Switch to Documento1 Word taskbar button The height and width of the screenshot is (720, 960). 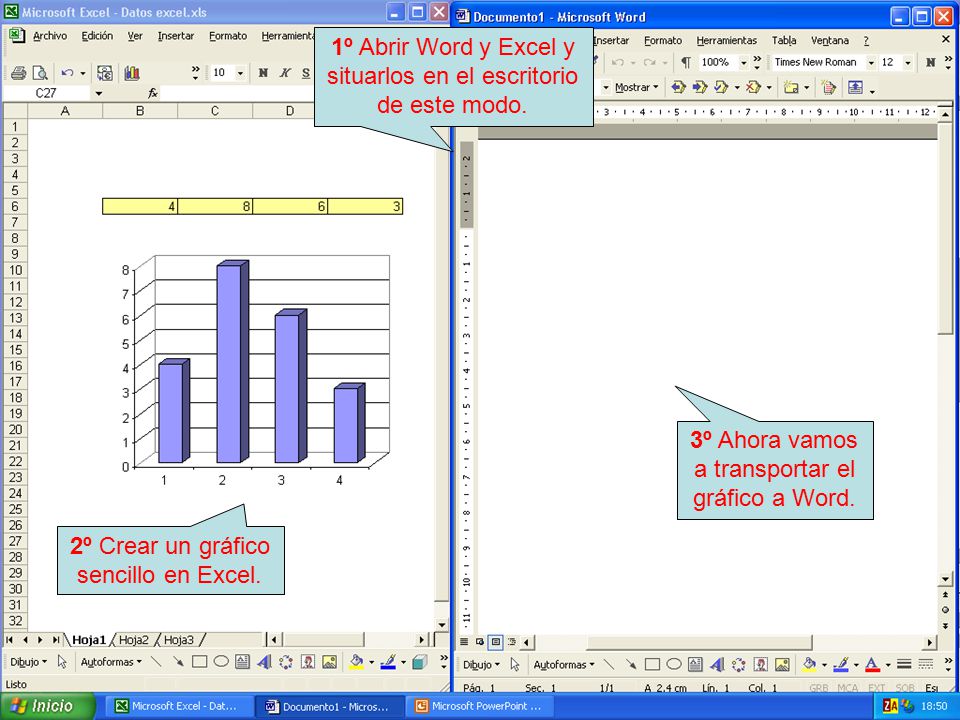tap(329, 706)
